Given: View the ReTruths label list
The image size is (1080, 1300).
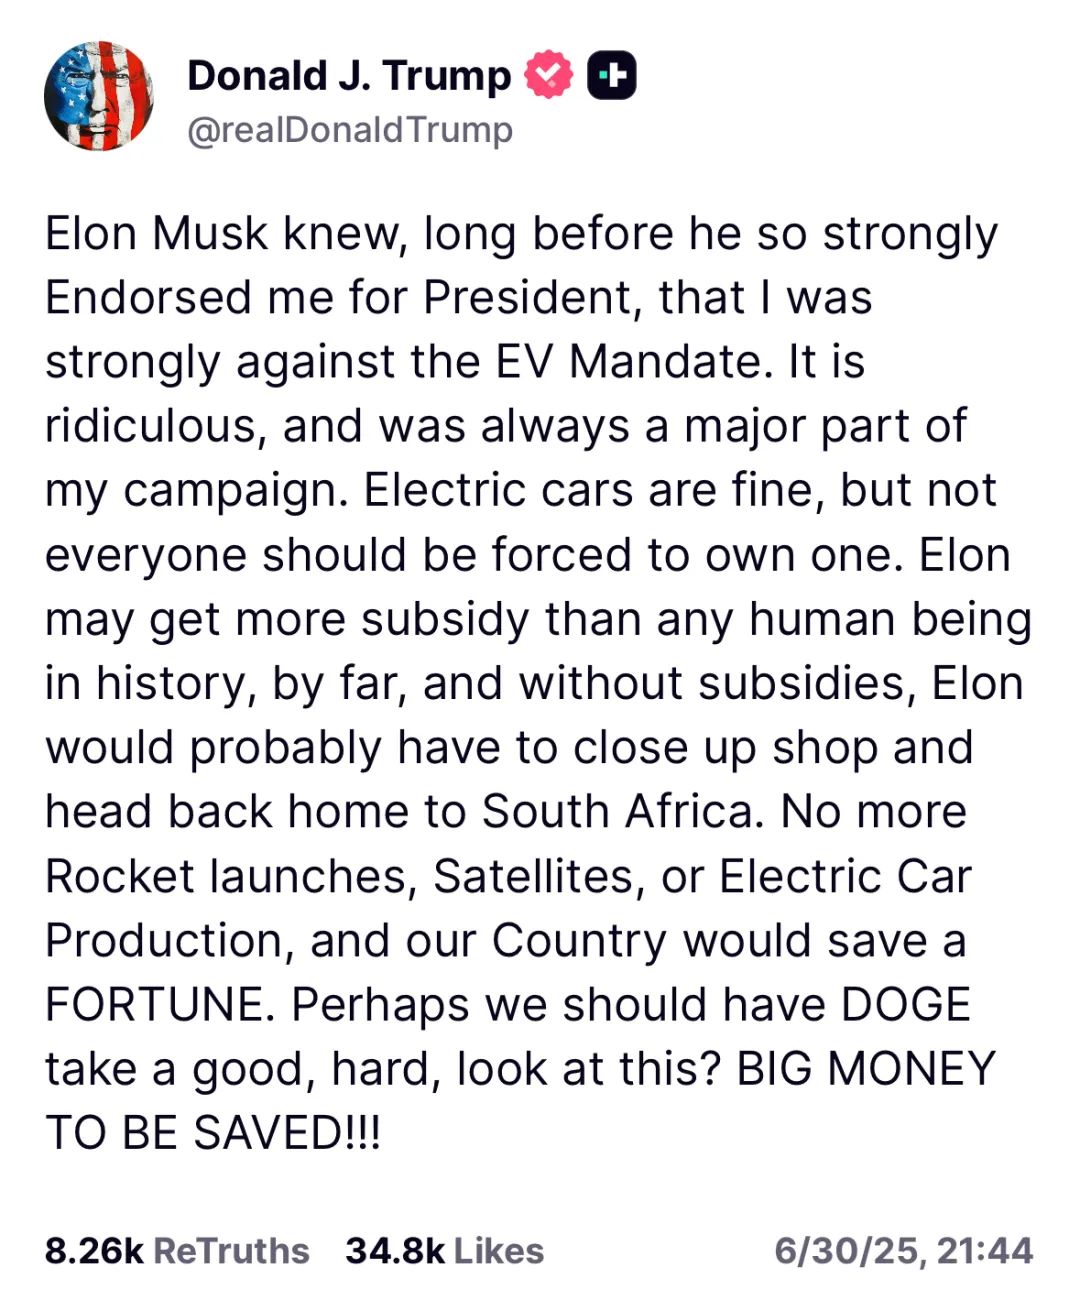Looking at the screenshot, I should click(232, 1251).
